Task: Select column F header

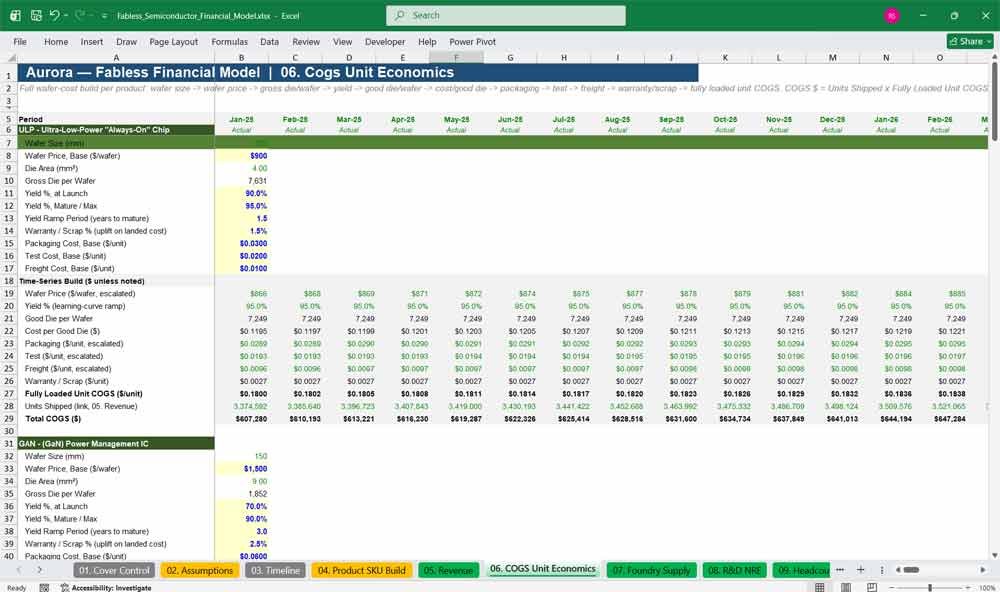Action: [x=456, y=57]
